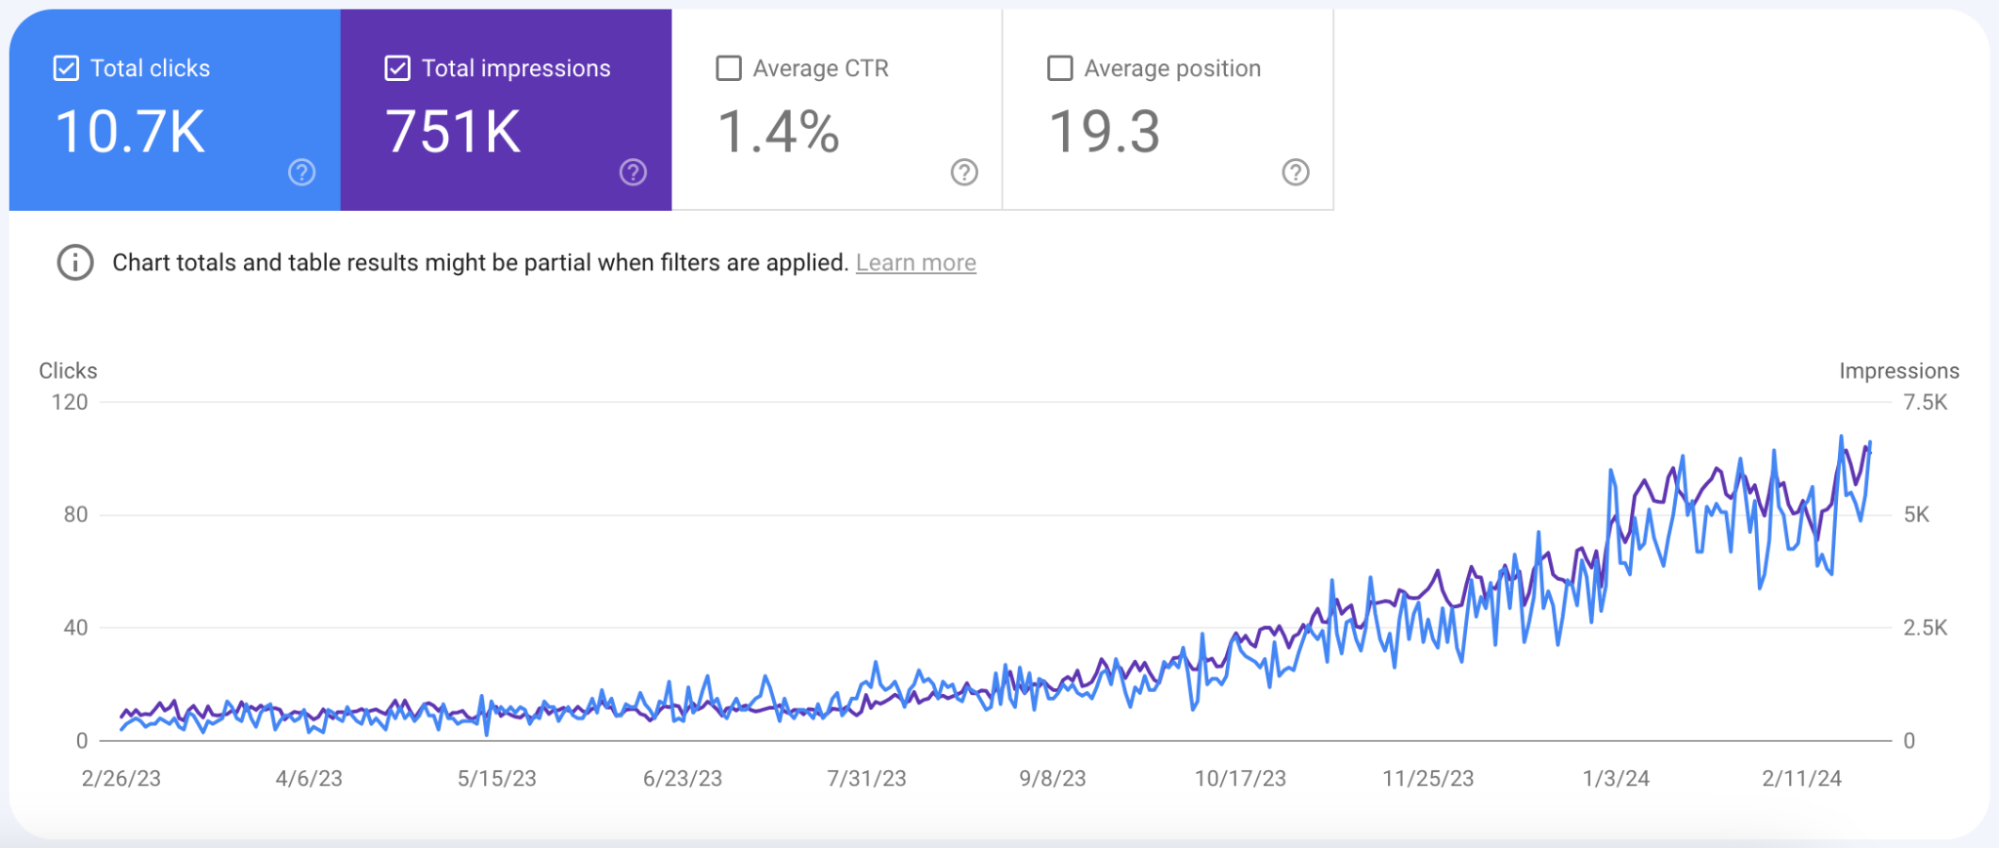
Task: Click the Average CTR help icon
Action: (964, 173)
